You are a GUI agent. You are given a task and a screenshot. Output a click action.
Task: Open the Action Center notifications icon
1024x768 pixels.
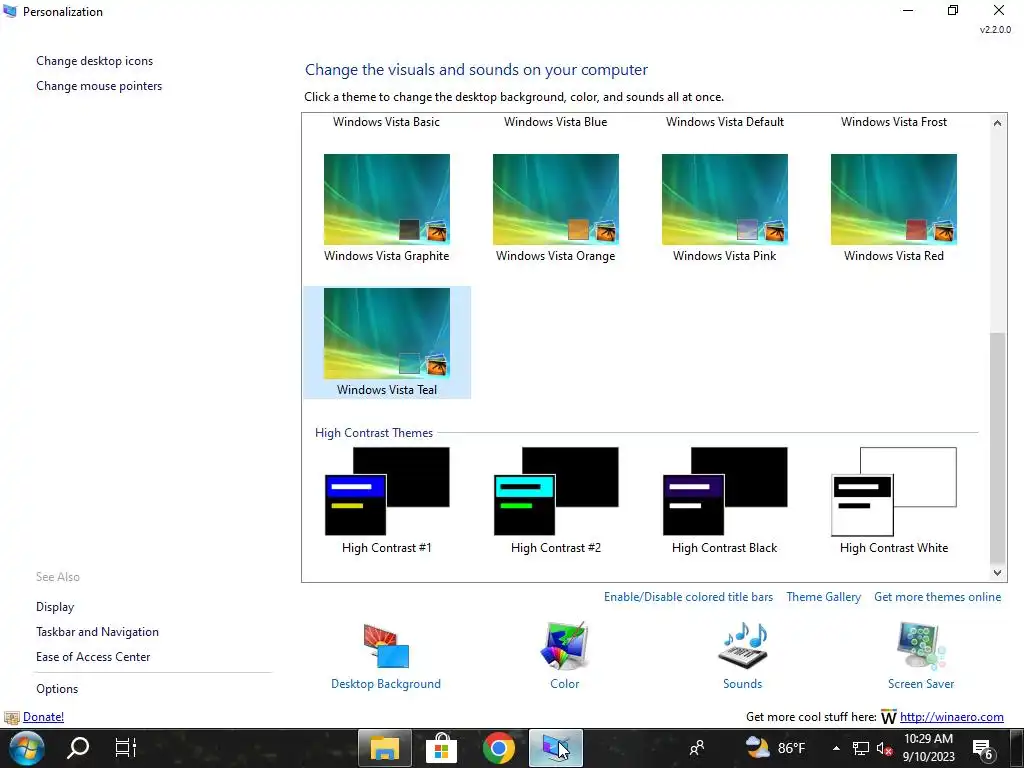point(983,748)
